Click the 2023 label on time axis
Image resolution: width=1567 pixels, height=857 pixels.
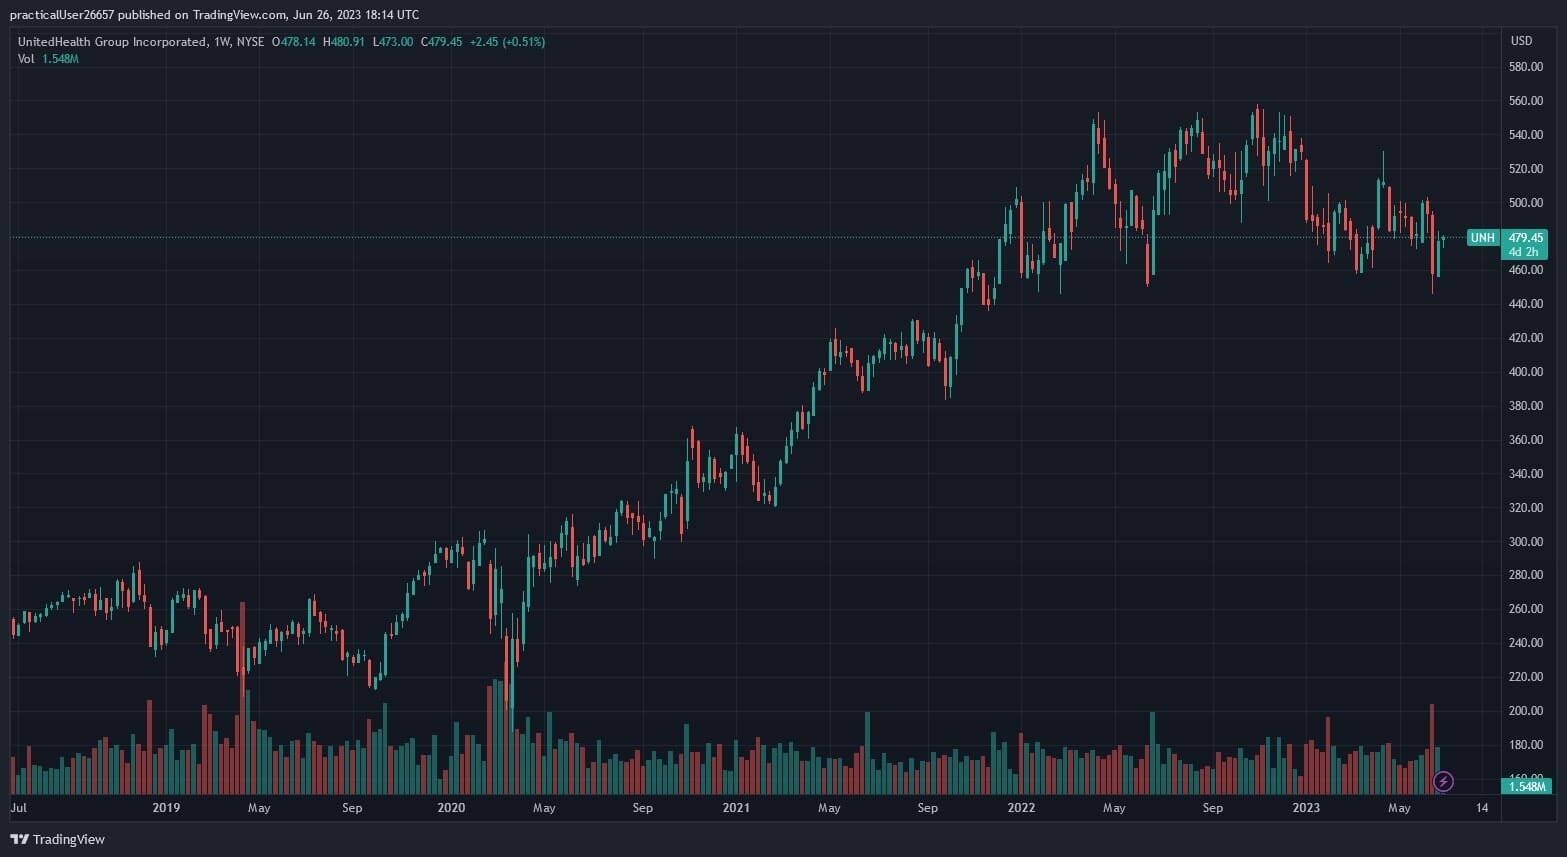coord(1306,808)
